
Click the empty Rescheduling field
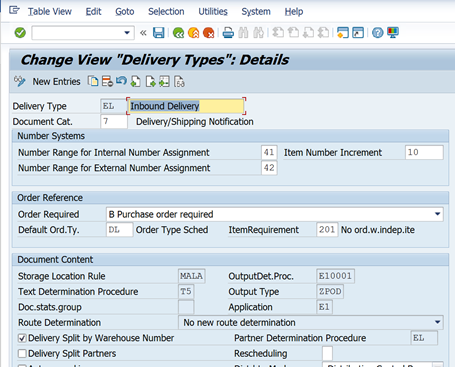click(x=327, y=353)
